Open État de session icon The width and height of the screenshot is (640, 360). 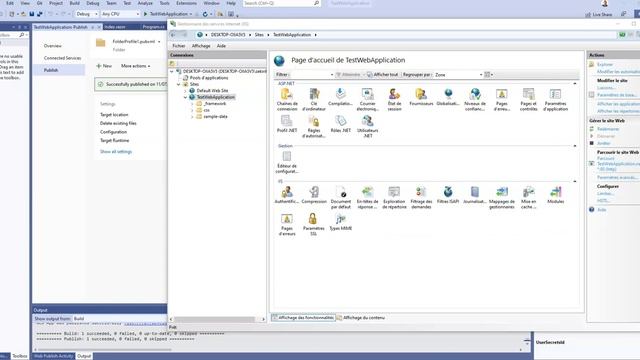click(394, 100)
